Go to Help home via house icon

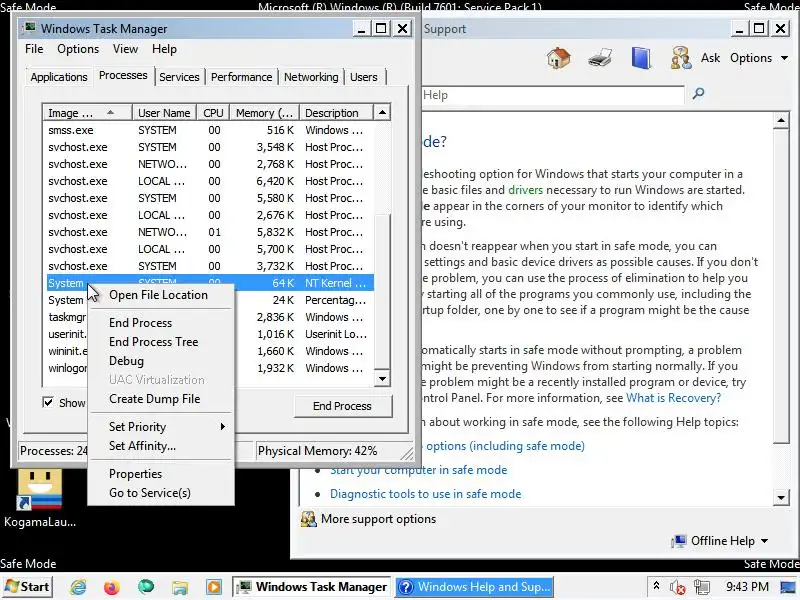pyautogui.click(x=559, y=58)
